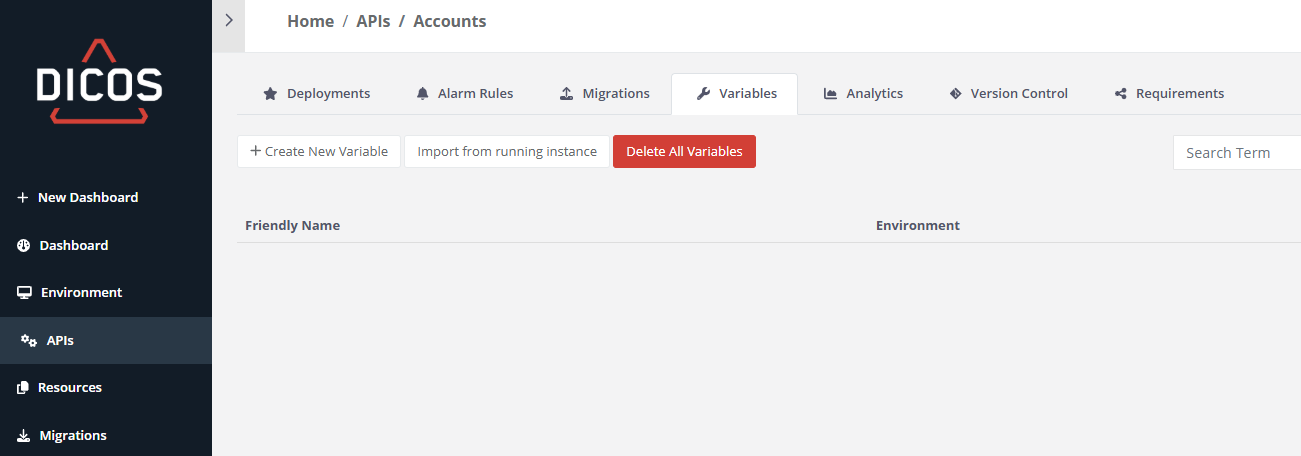
Task: Sort by the Friendly Name column header
Action: point(292,226)
